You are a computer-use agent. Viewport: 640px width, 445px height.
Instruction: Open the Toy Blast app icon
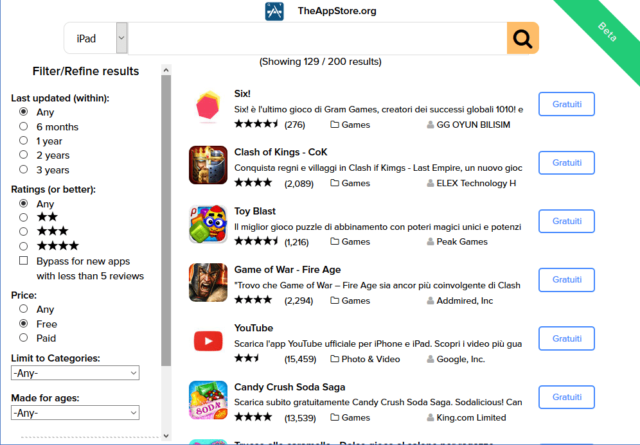coord(208,224)
